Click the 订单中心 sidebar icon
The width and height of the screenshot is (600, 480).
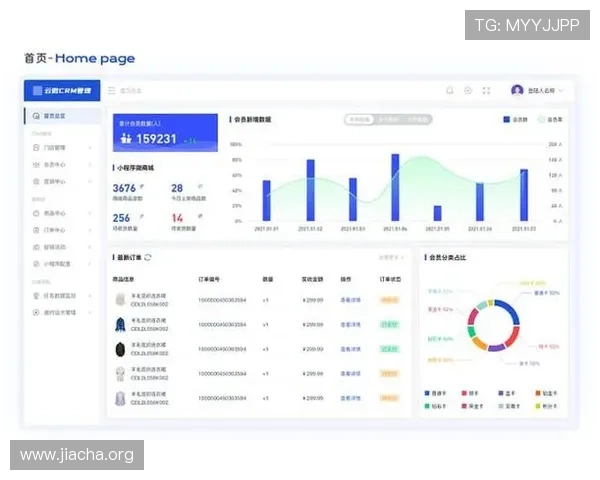pyautogui.click(x=36, y=230)
